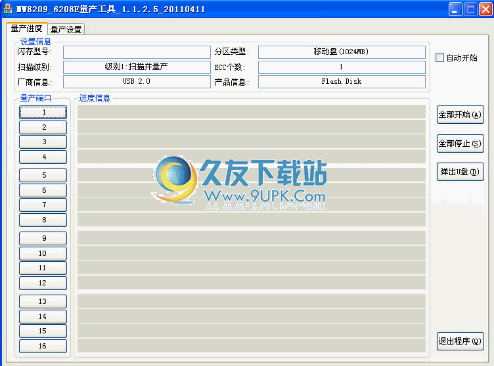Click port button 12
Viewport: 494px width, 366px height.
(x=43, y=283)
